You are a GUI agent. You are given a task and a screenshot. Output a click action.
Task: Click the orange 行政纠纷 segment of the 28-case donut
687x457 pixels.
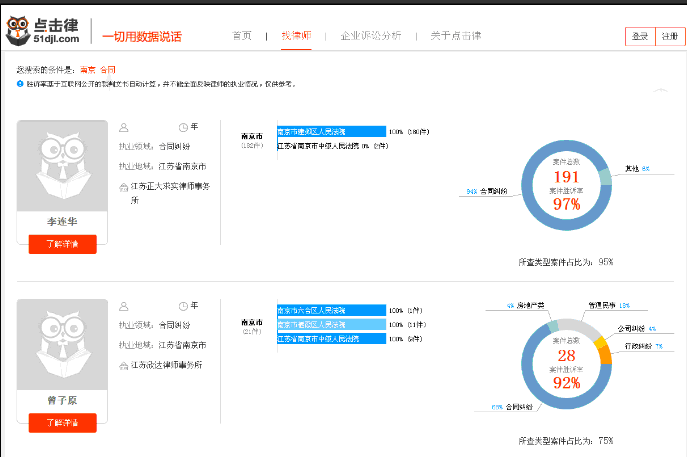(x=605, y=355)
